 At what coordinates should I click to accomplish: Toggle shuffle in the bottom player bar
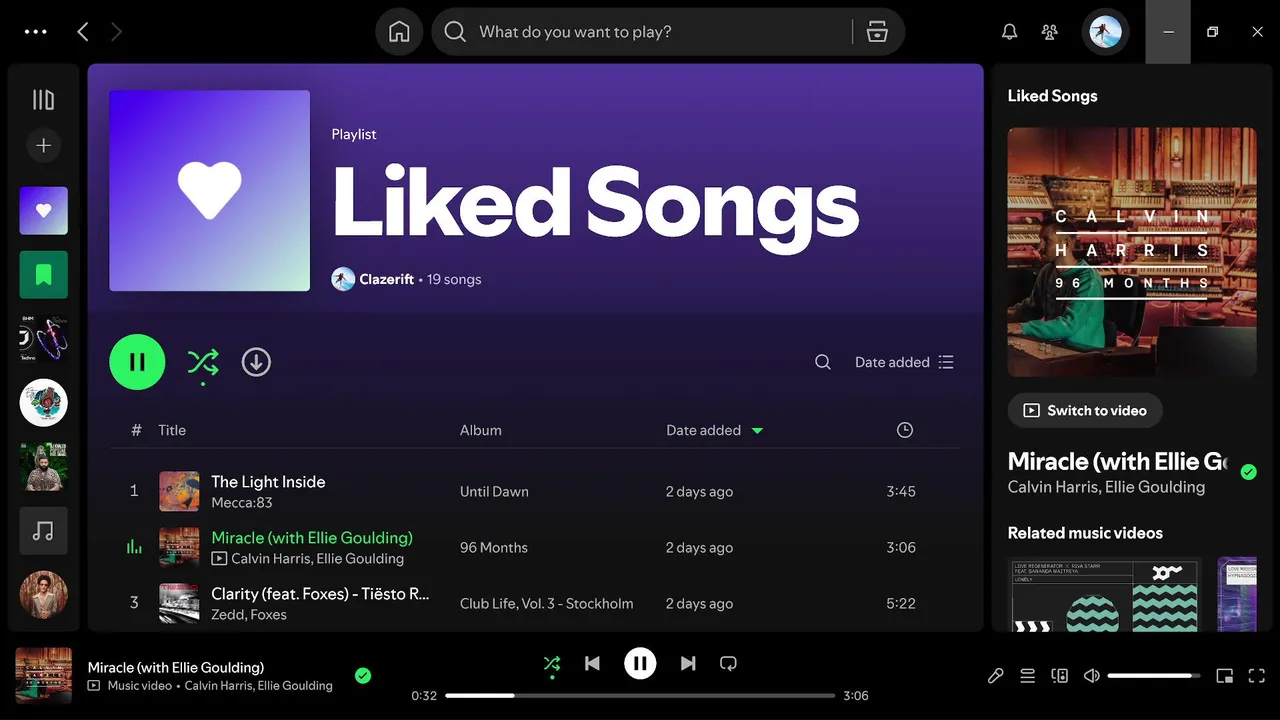(x=552, y=663)
